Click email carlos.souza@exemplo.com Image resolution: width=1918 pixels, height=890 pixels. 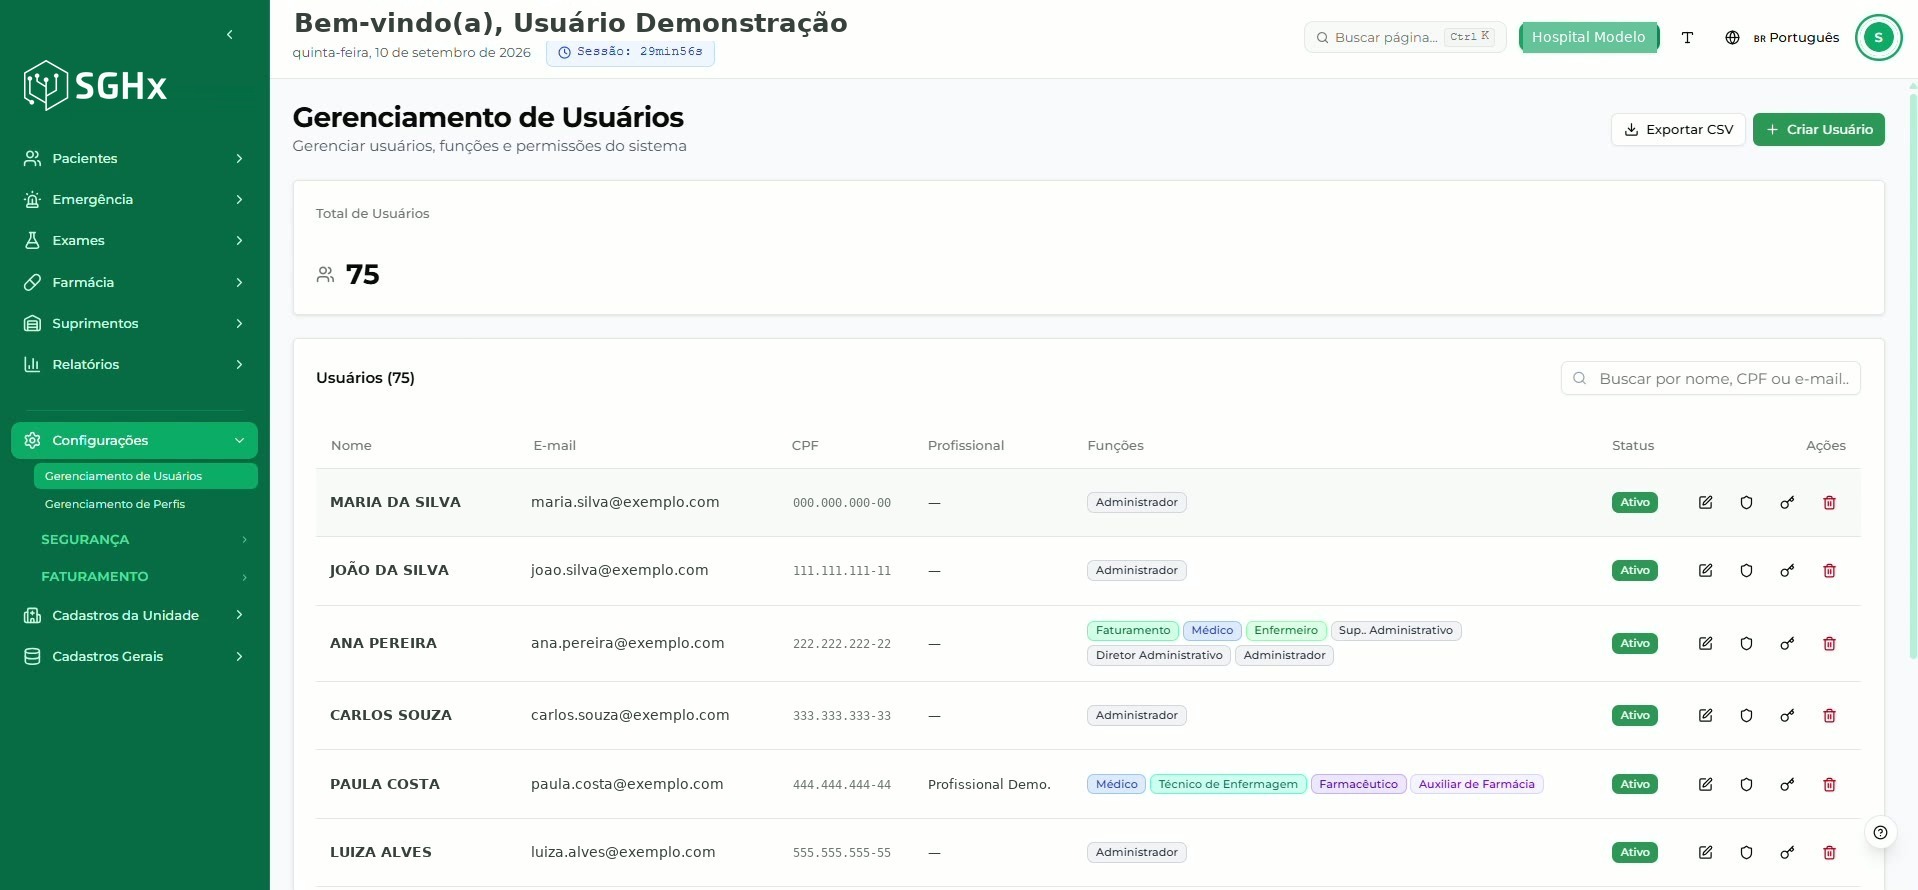tap(630, 715)
